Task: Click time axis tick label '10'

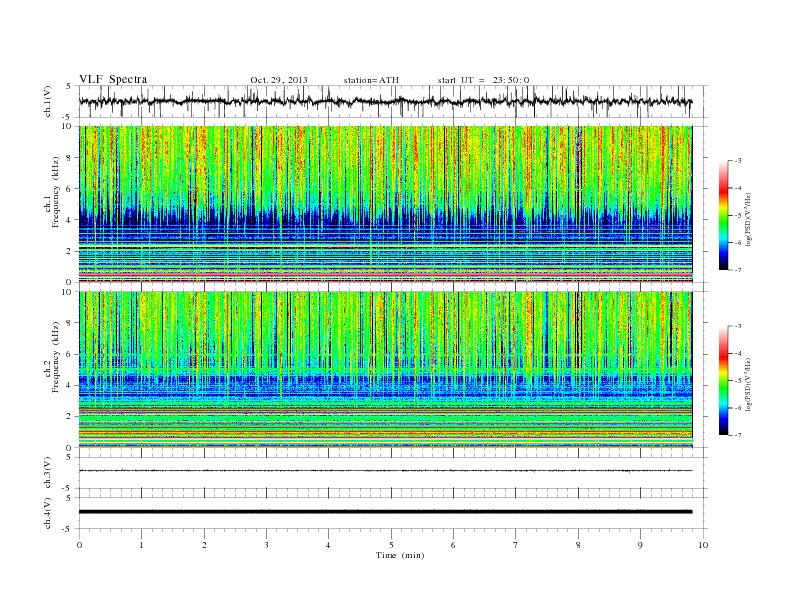Action: click(703, 545)
